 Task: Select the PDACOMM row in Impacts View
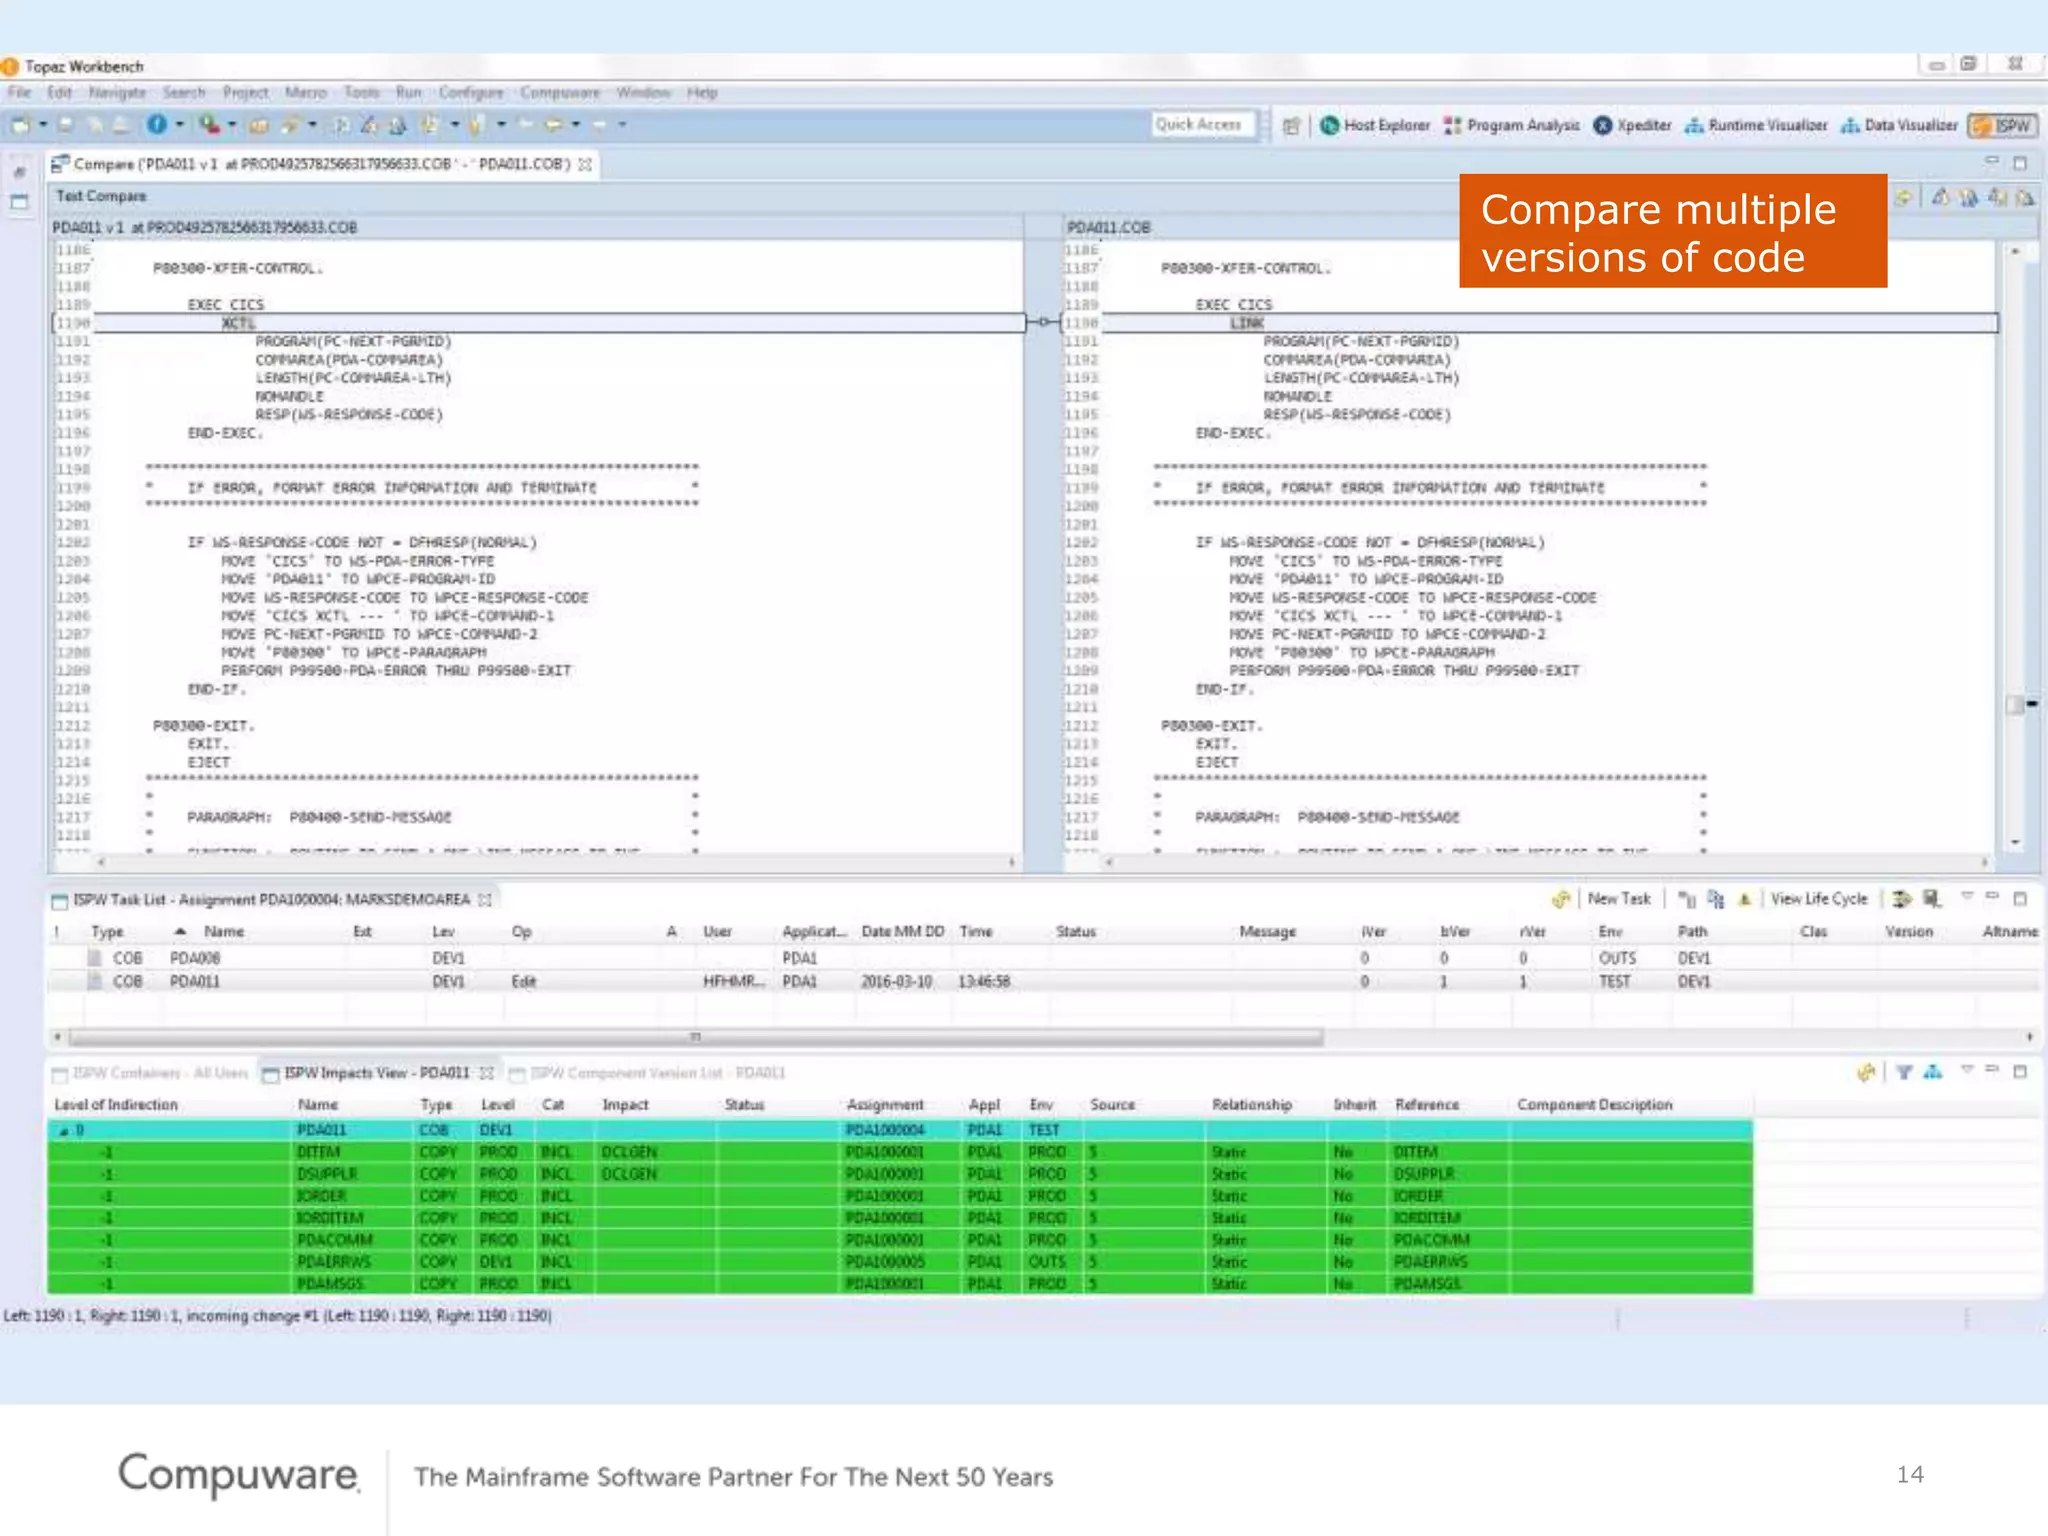click(900, 1241)
